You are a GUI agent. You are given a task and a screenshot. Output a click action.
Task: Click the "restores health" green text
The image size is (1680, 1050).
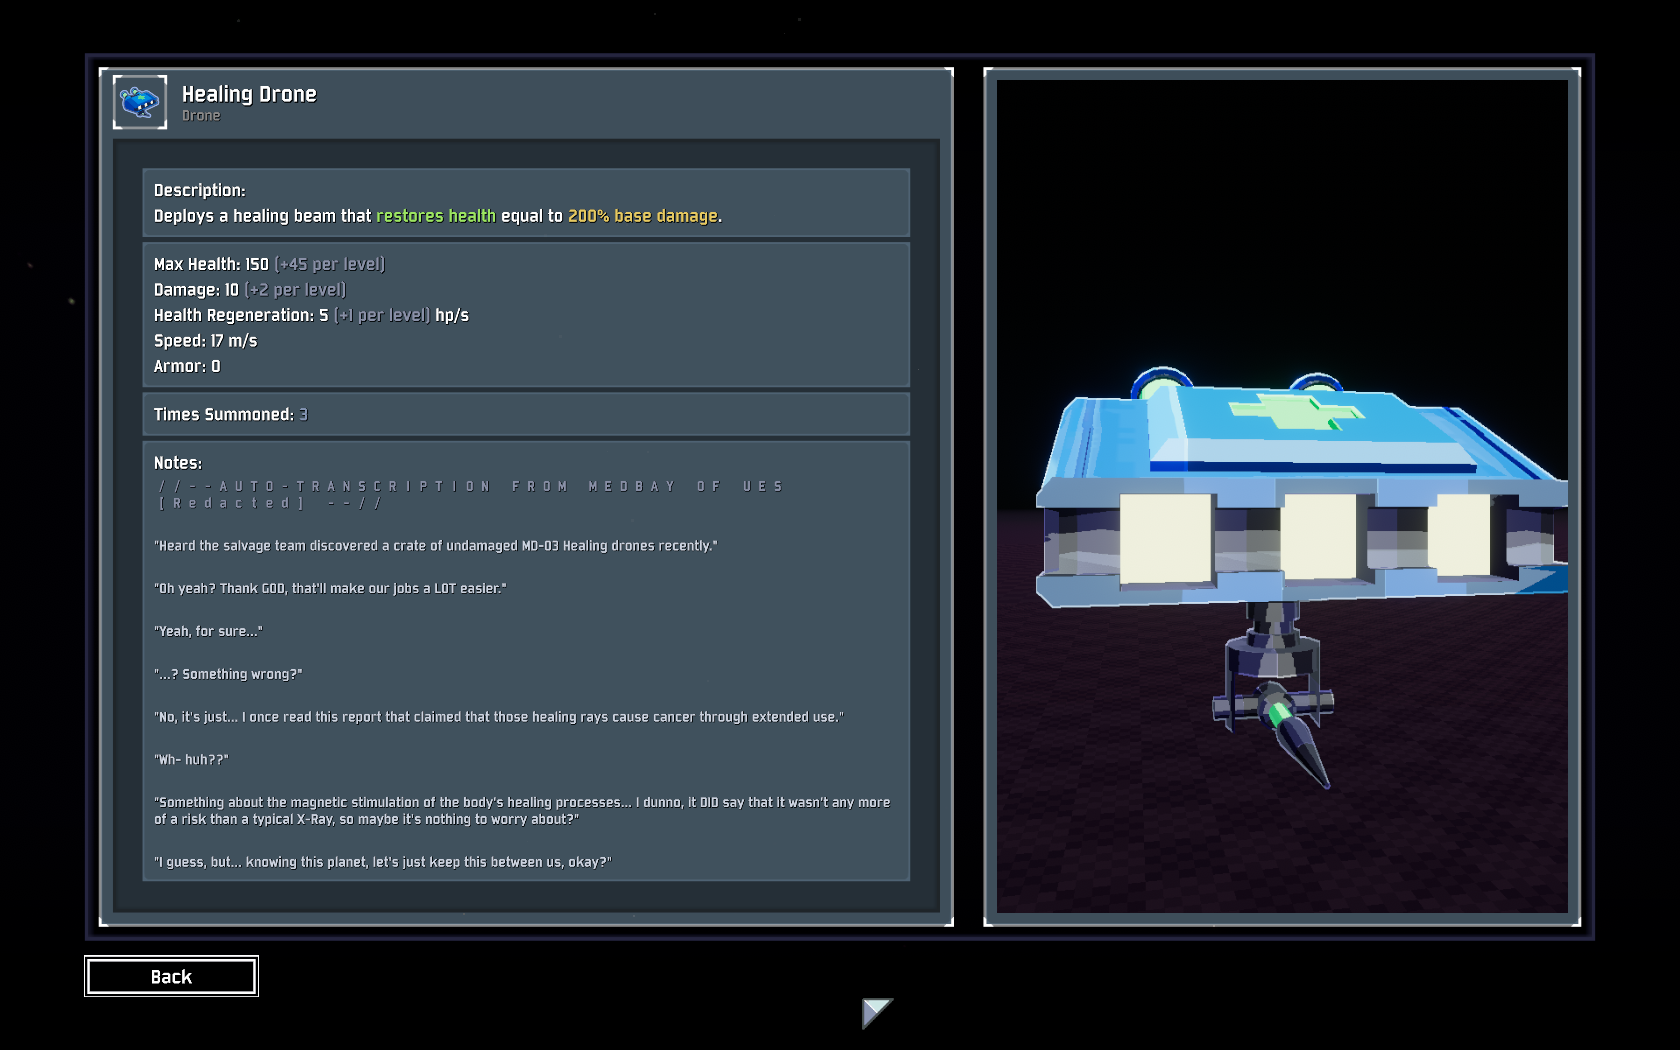click(x=436, y=216)
